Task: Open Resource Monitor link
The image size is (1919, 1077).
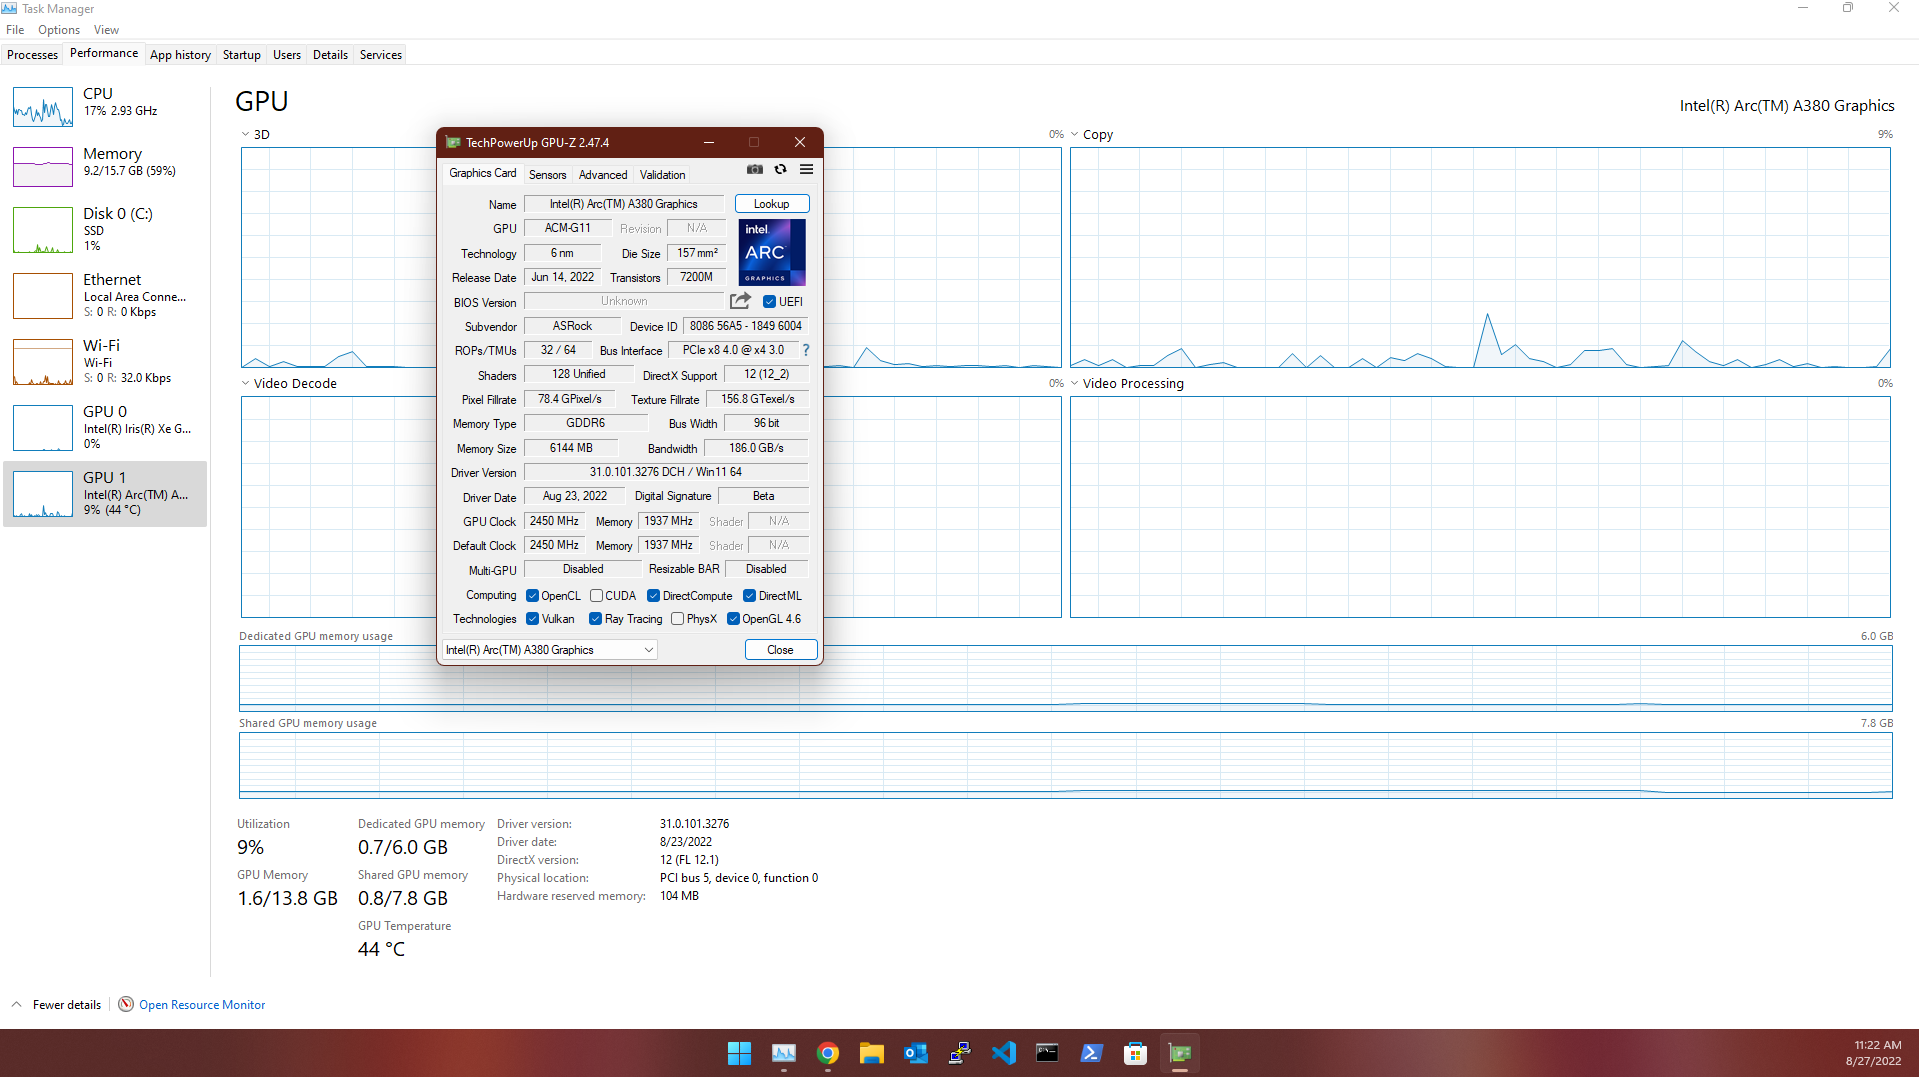Action: (x=202, y=1004)
